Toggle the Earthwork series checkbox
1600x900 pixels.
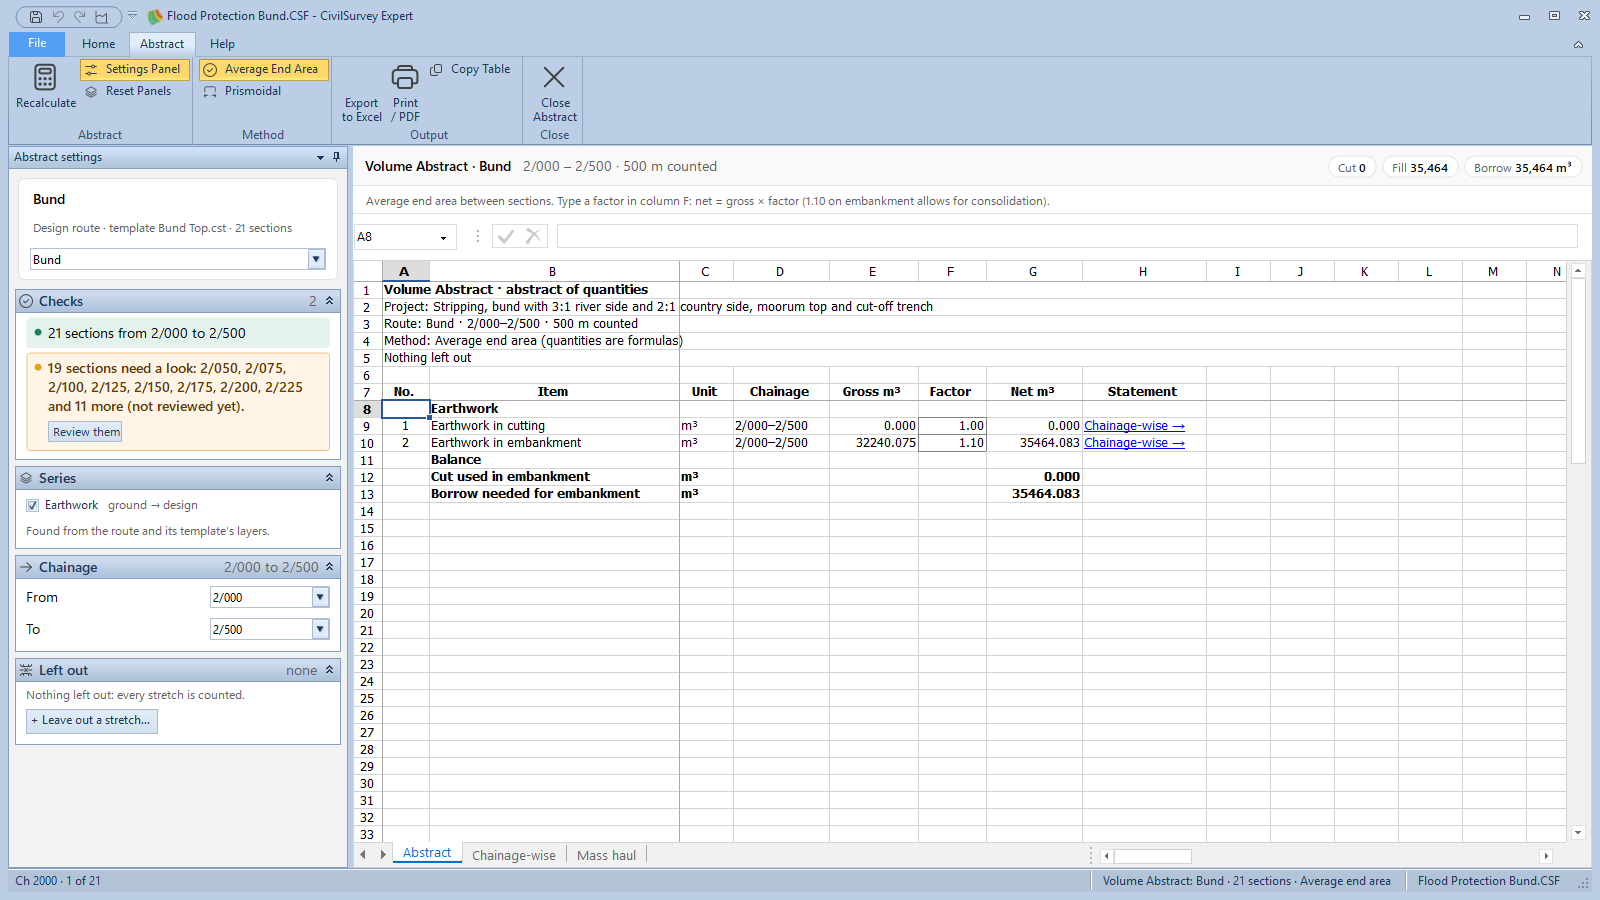coord(32,506)
